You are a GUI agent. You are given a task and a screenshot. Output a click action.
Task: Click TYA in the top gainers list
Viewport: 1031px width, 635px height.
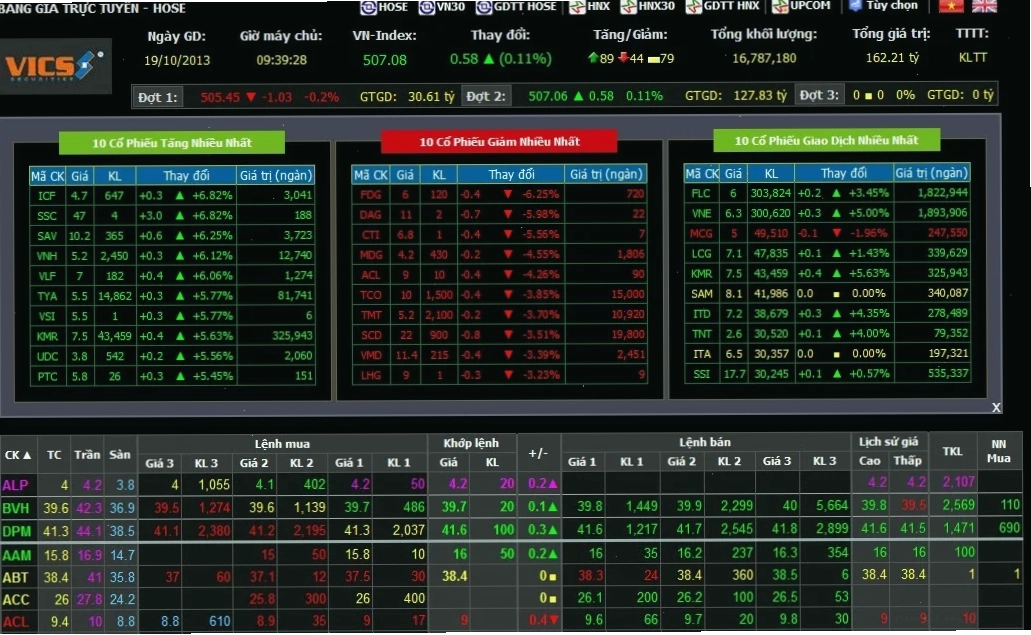pyautogui.click(x=47, y=296)
